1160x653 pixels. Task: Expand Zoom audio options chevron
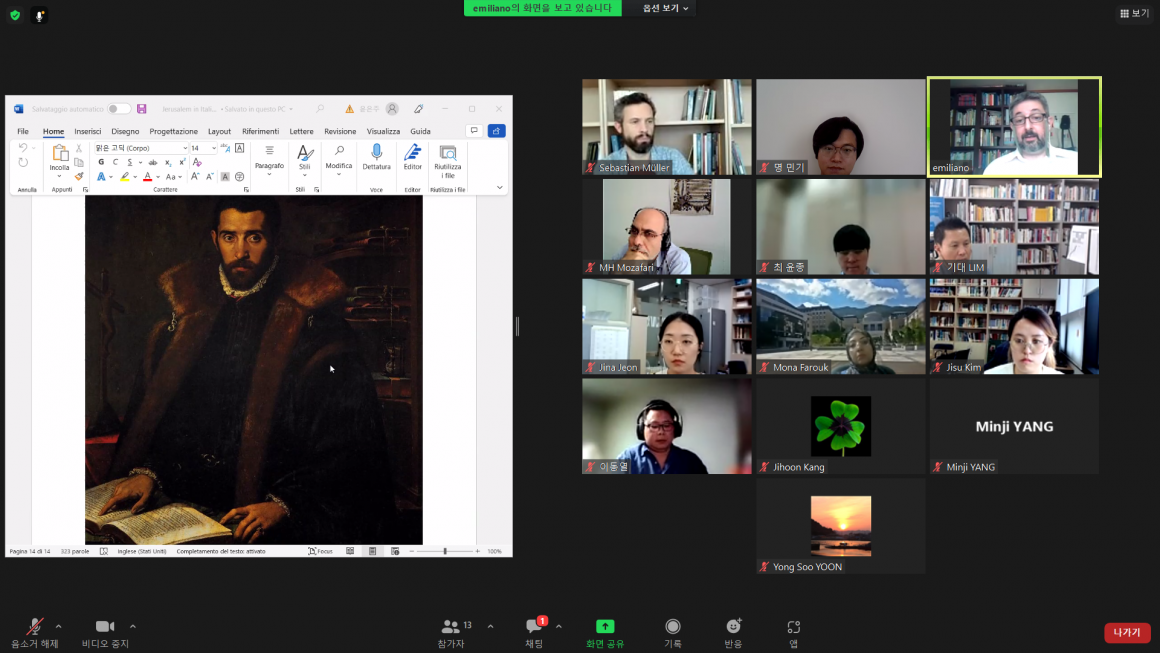pyautogui.click(x=58, y=626)
